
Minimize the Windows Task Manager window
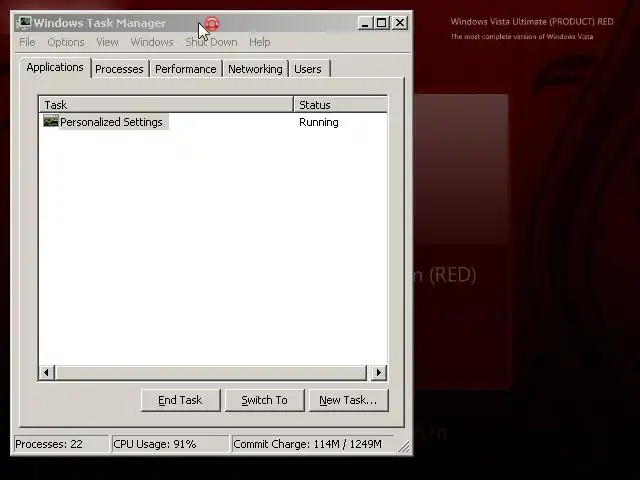point(365,23)
